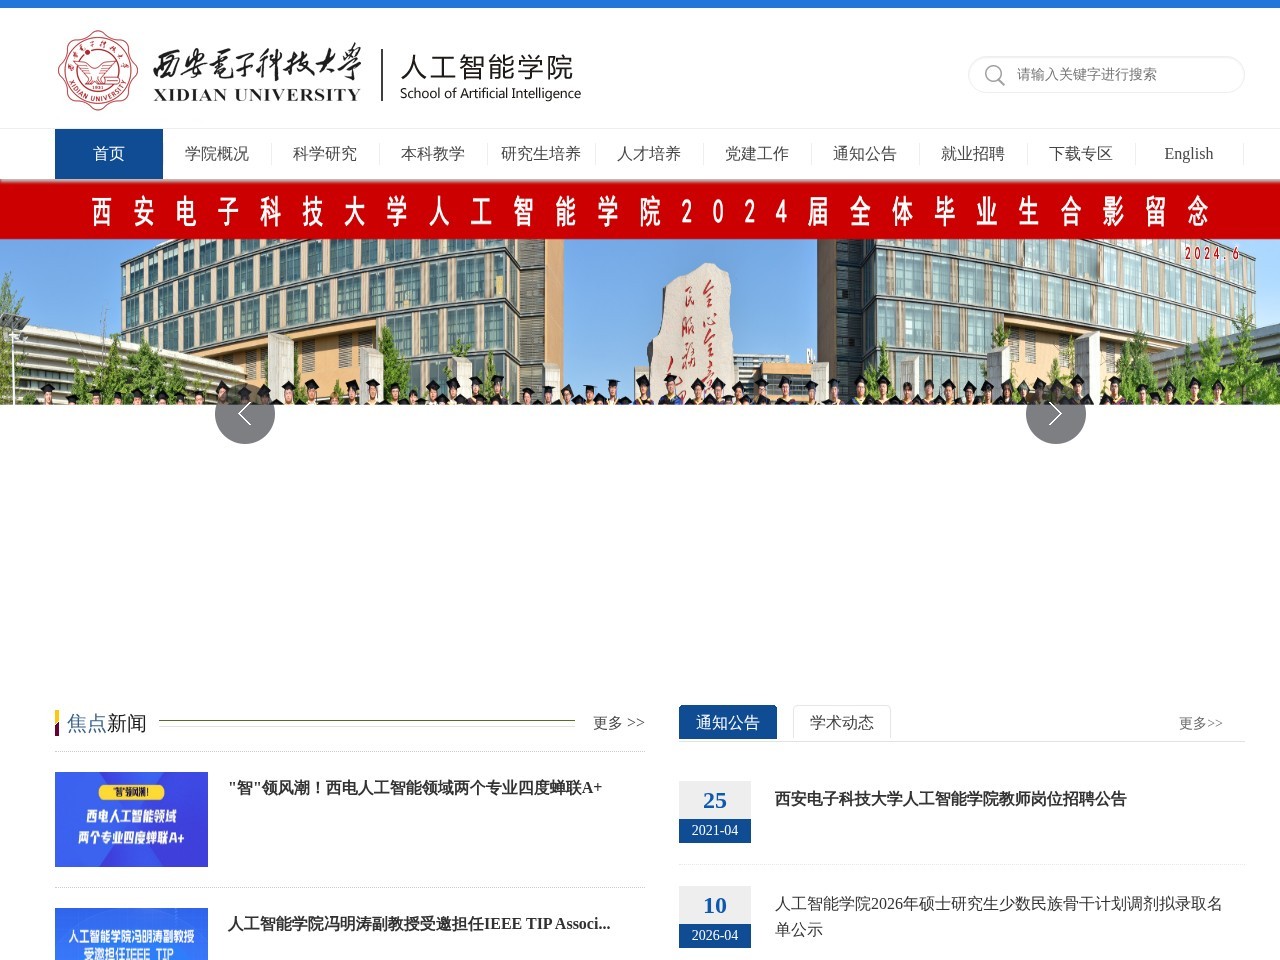Select the 通知公告 tab
The image size is (1280, 960).
click(x=727, y=722)
